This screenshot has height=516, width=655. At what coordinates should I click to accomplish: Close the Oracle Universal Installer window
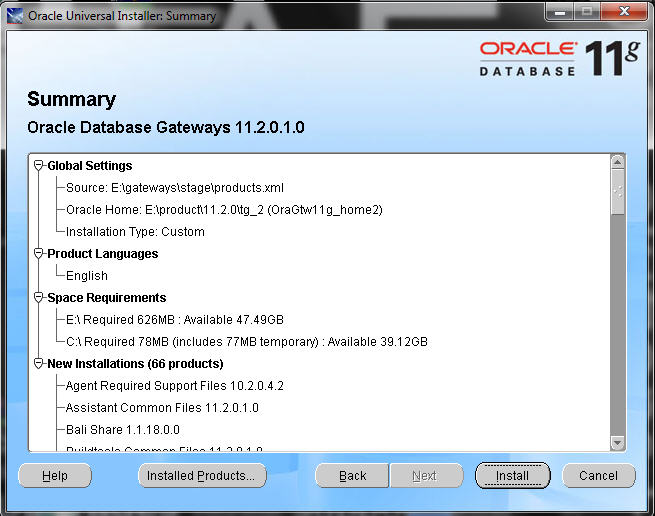[x=625, y=11]
